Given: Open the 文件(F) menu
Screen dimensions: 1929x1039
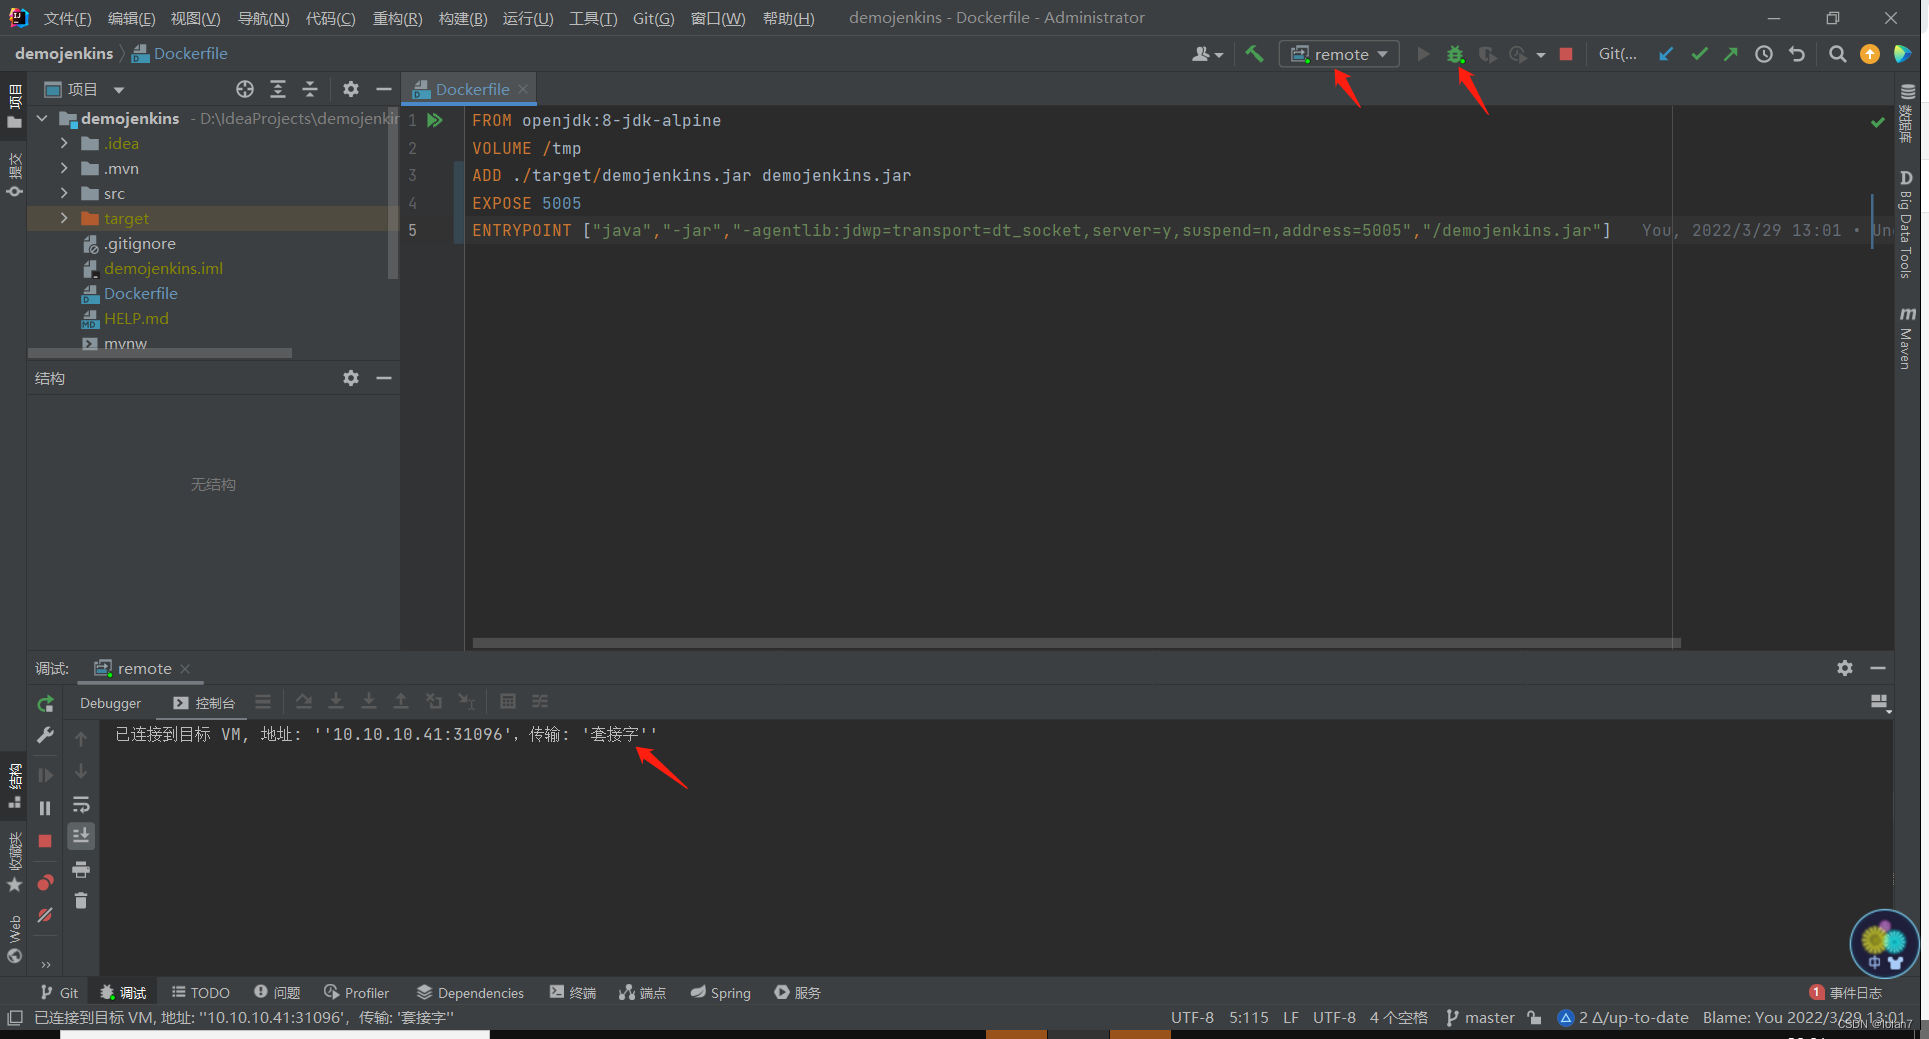Looking at the screenshot, I should tap(67, 18).
